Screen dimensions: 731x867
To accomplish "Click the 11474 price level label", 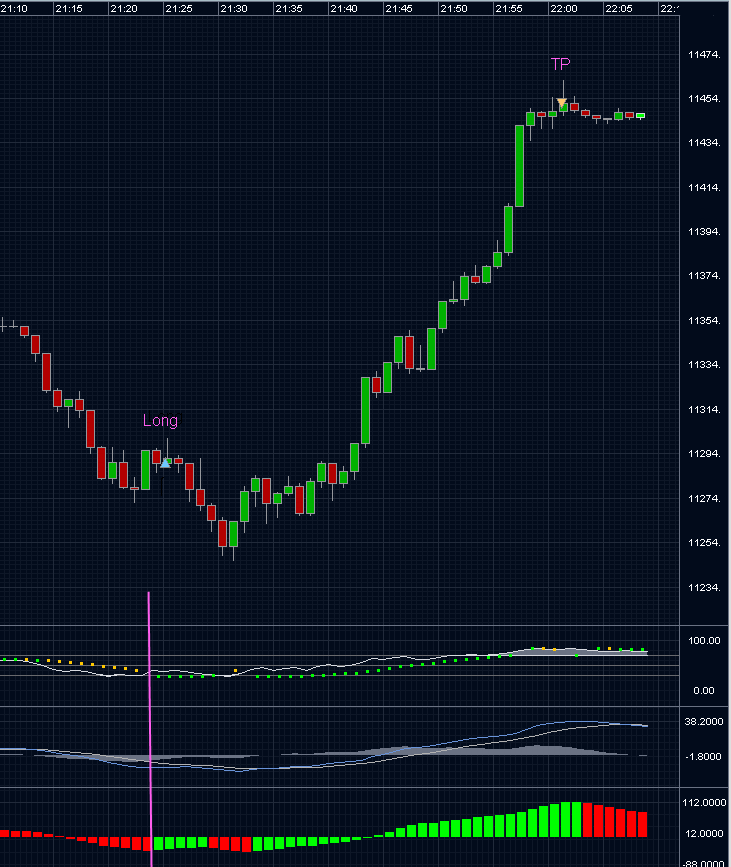I will coord(704,55).
